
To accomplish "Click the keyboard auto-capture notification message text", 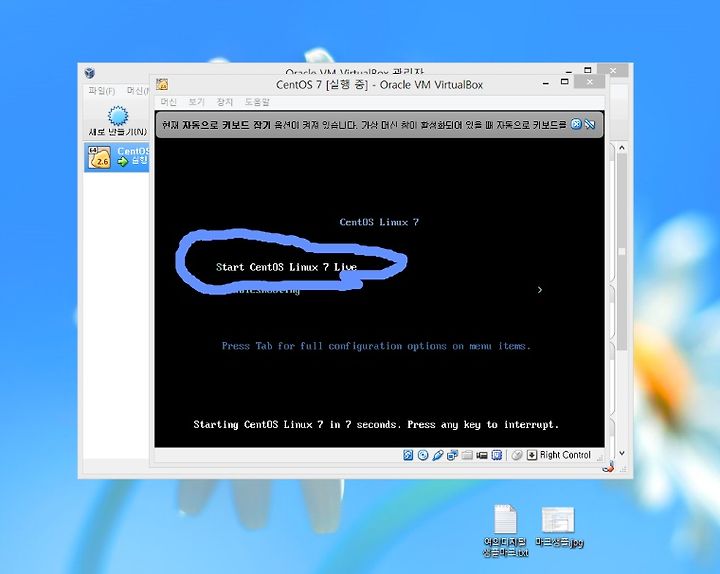I will pyautogui.click(x=365, y=124).
